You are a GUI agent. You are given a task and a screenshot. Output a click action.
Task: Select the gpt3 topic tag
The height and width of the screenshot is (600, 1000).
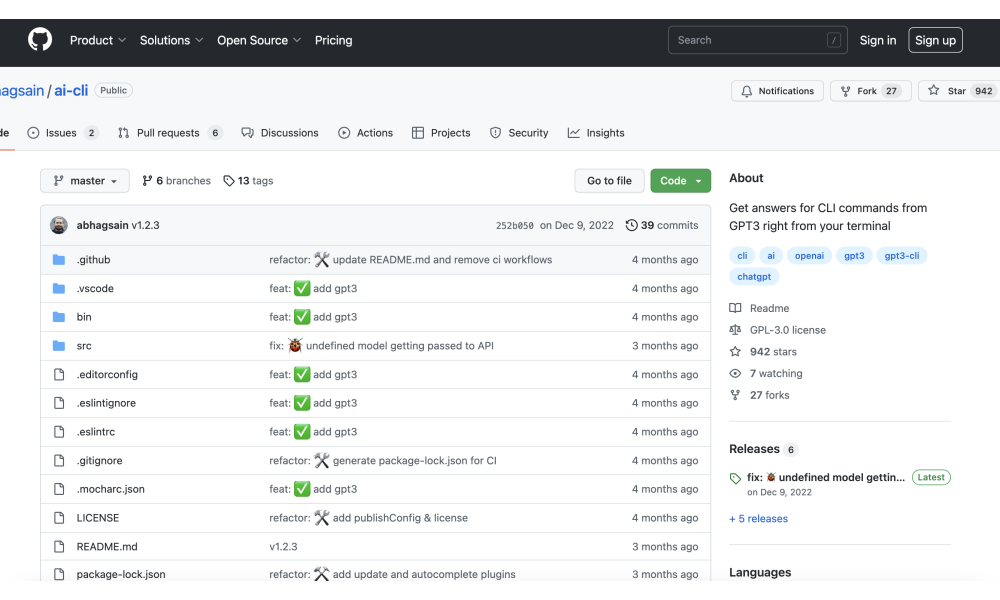[x=854, y=256]
